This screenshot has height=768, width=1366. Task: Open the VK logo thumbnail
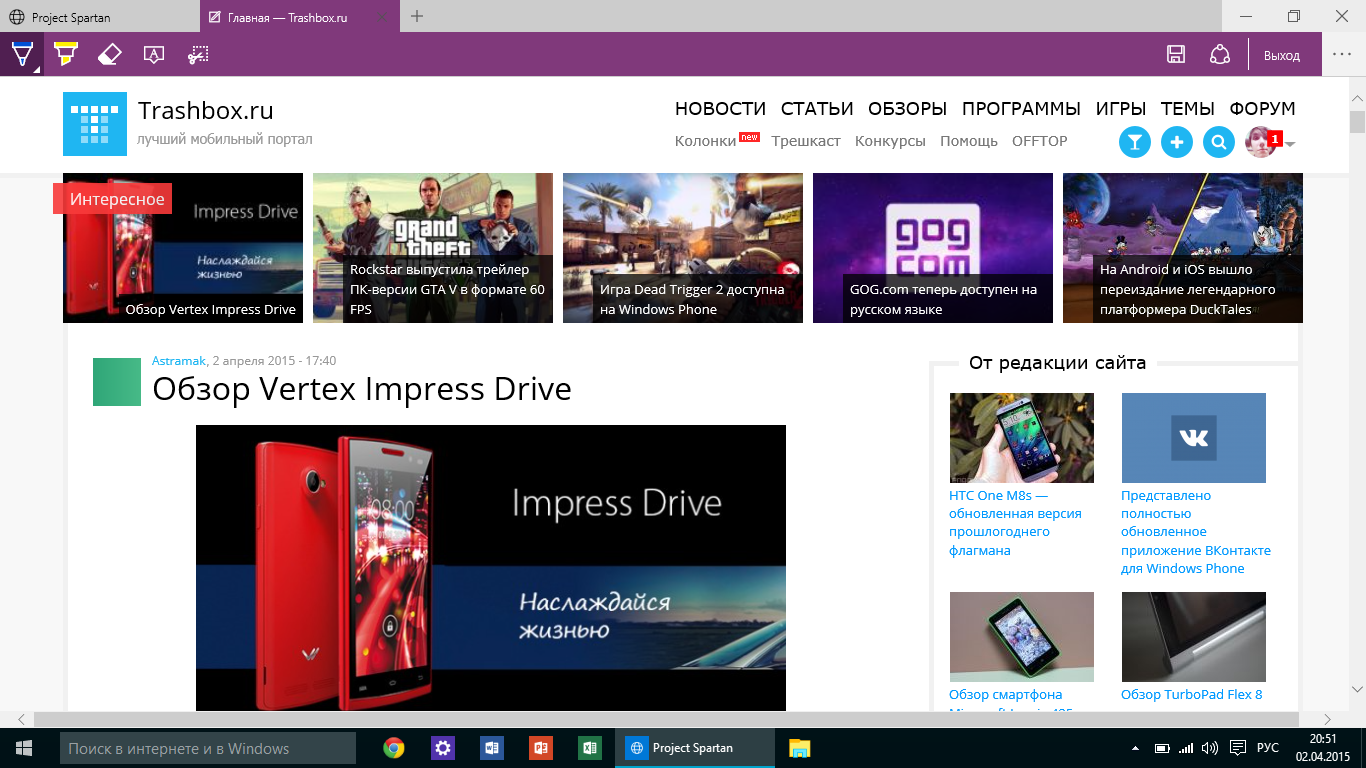click(x=1193, y=438)
